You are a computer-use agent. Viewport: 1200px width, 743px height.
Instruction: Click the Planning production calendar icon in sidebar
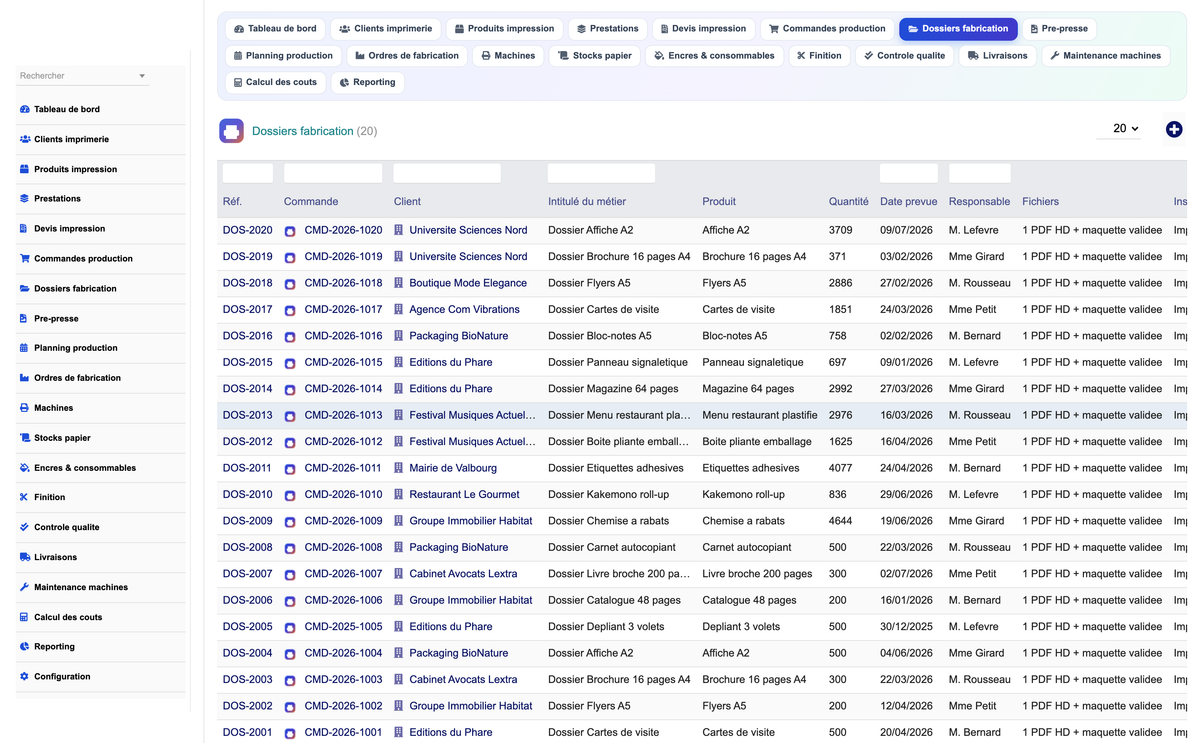click(x=24, y=348)
